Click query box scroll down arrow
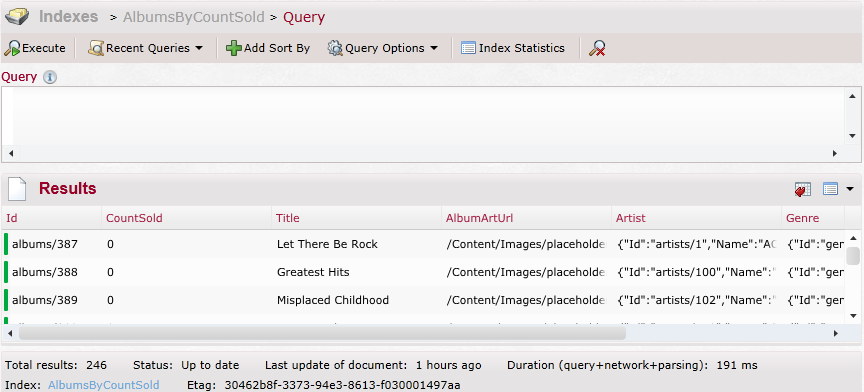The image size is (864, 392). click(852, 136)
